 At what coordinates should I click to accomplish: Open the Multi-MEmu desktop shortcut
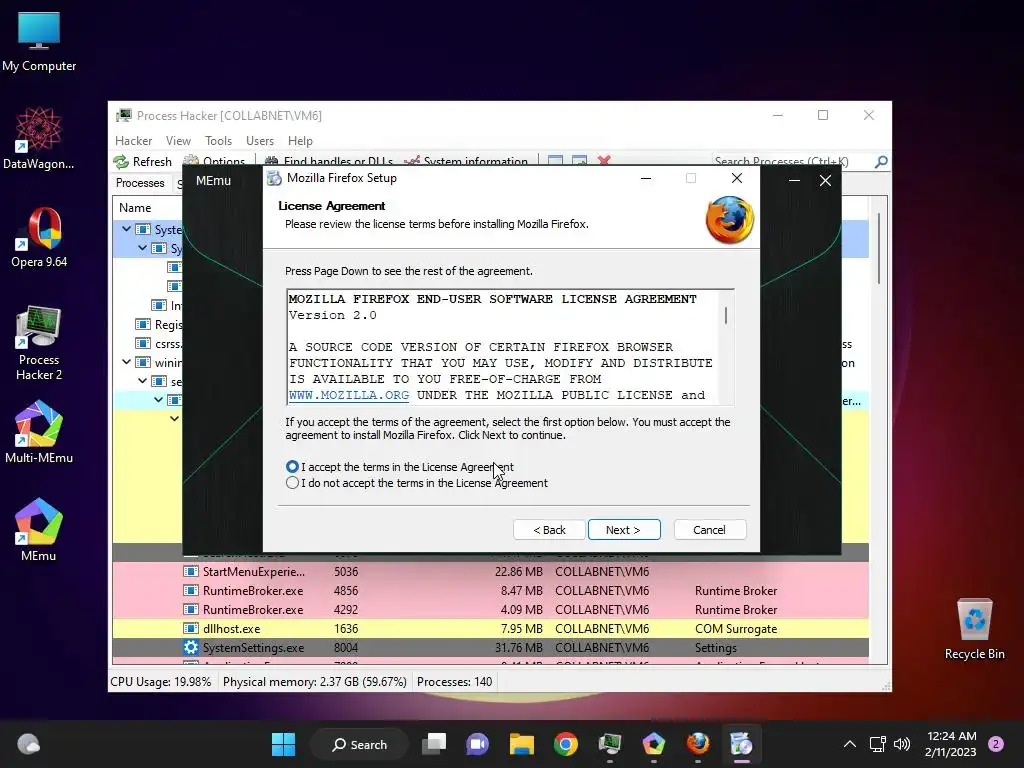click(x=39, y=432)
